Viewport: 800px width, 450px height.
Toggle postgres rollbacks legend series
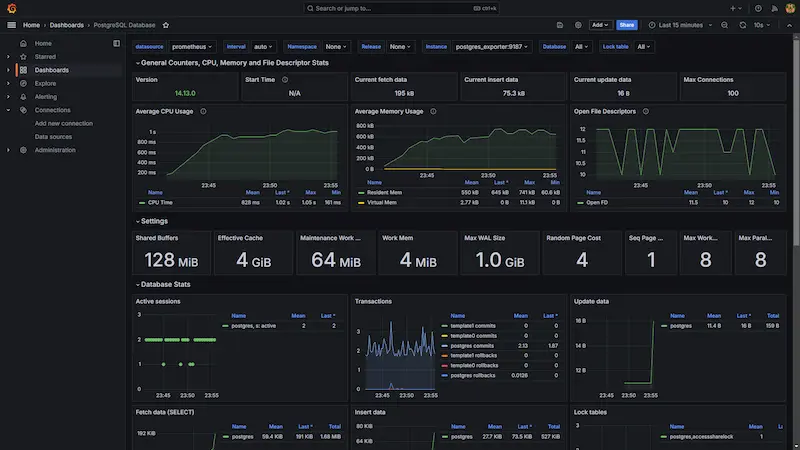(x=473, y=376)
